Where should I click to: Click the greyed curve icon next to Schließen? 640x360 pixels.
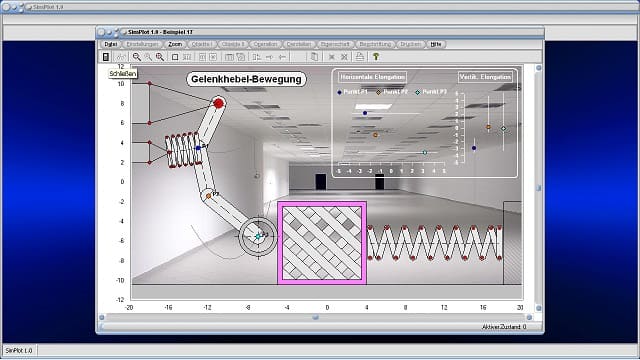pos(121,57)
